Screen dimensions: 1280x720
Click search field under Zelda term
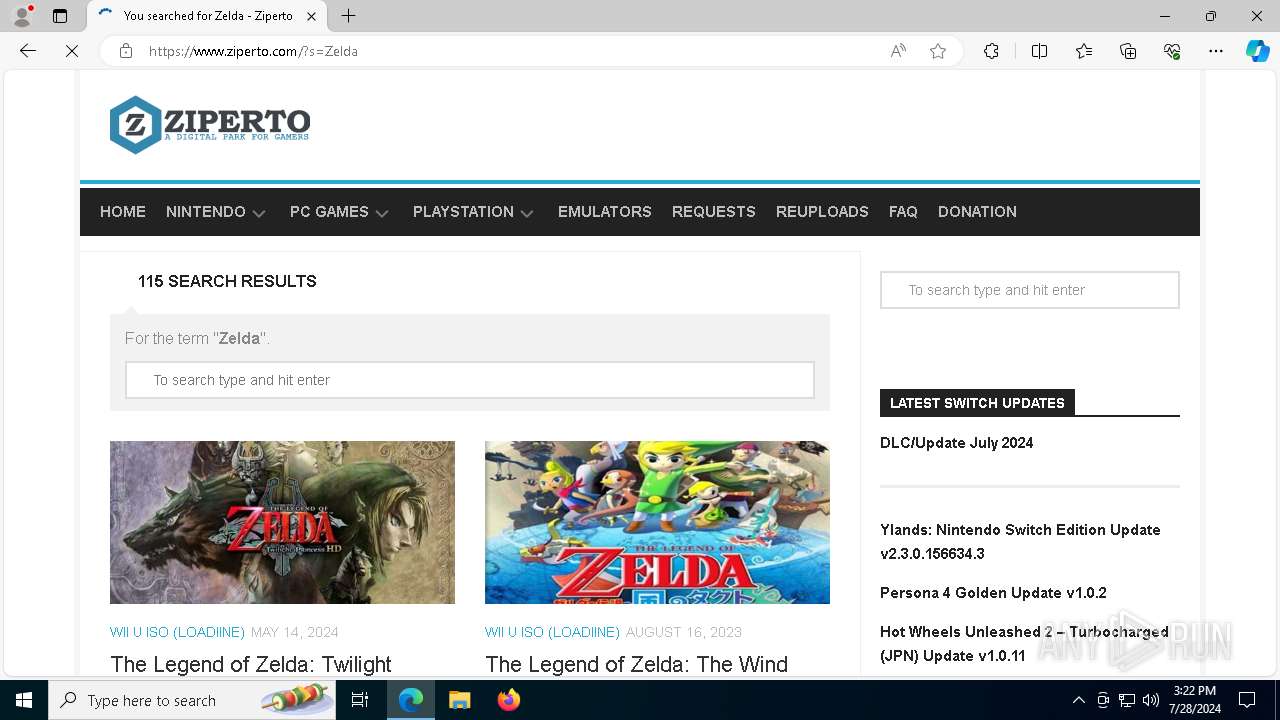[x=470, y=380]
